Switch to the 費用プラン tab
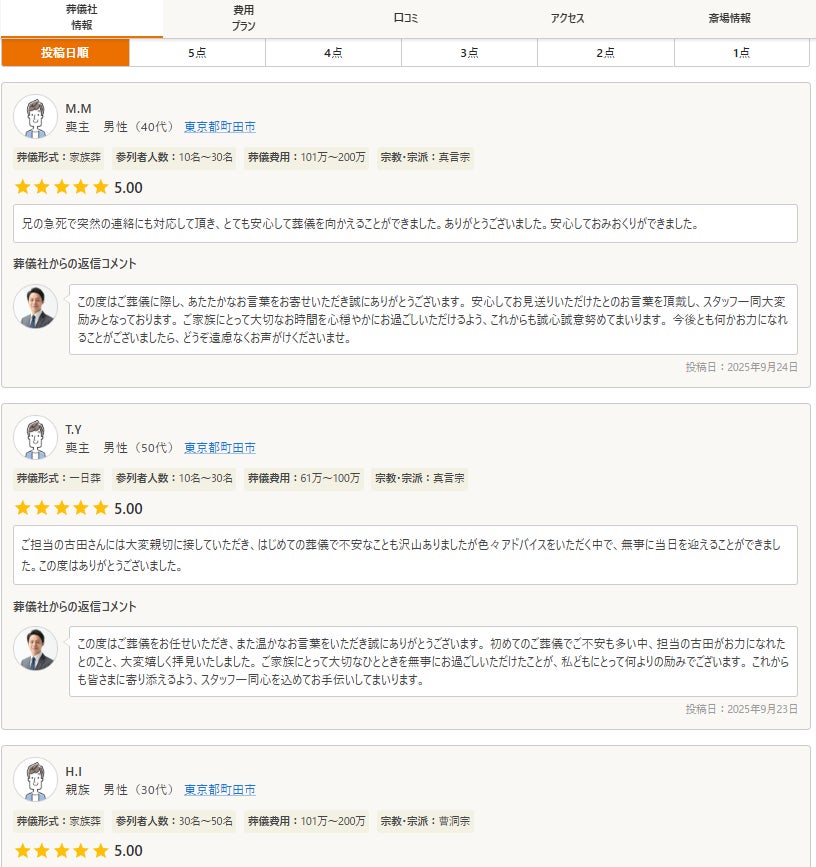Image resolution: width=816 pixels, height=867 pixels. pos(243,18)
